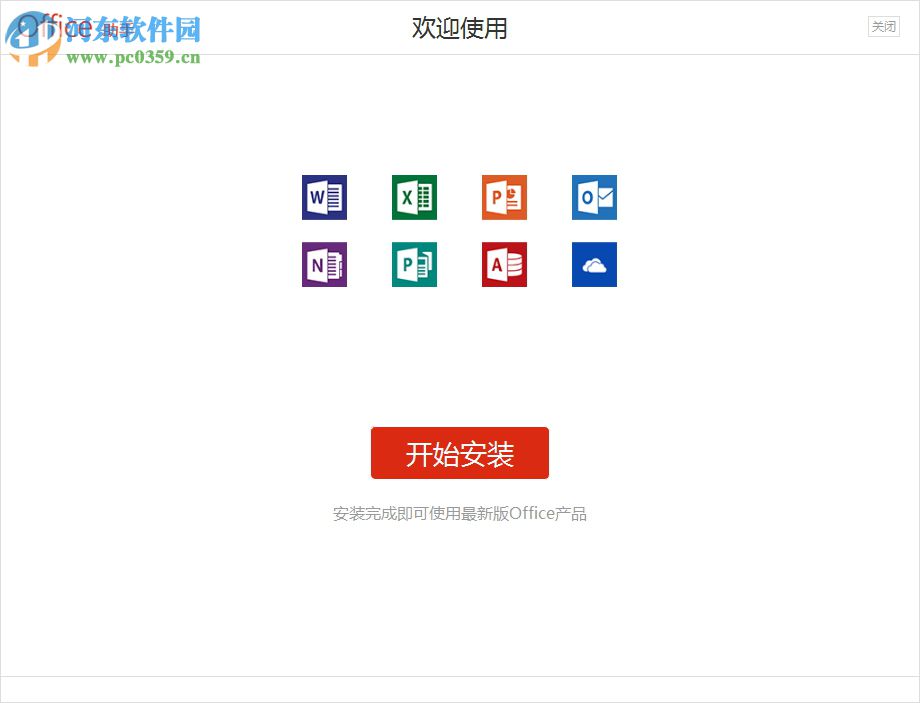The image size is (920, 703).
Task: Click the green Excel icon in the top row
Action: click(413, 197)
